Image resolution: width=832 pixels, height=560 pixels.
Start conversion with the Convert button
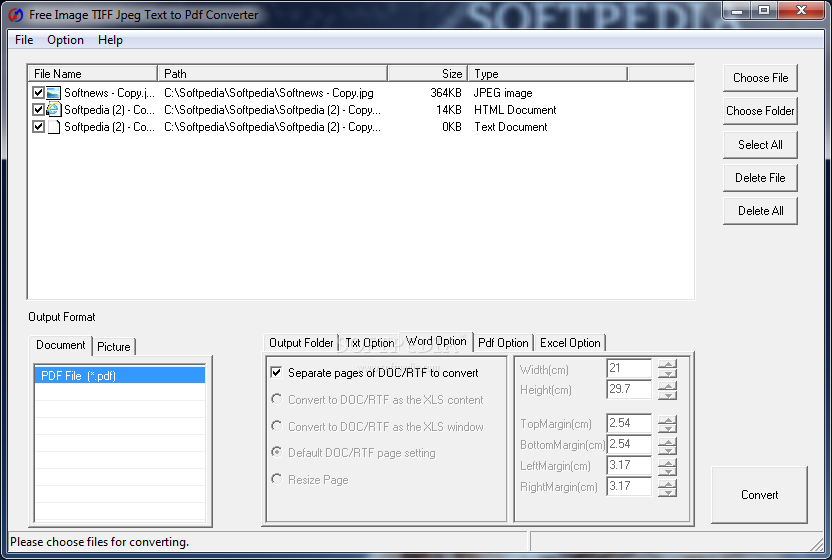coord(759,495)
